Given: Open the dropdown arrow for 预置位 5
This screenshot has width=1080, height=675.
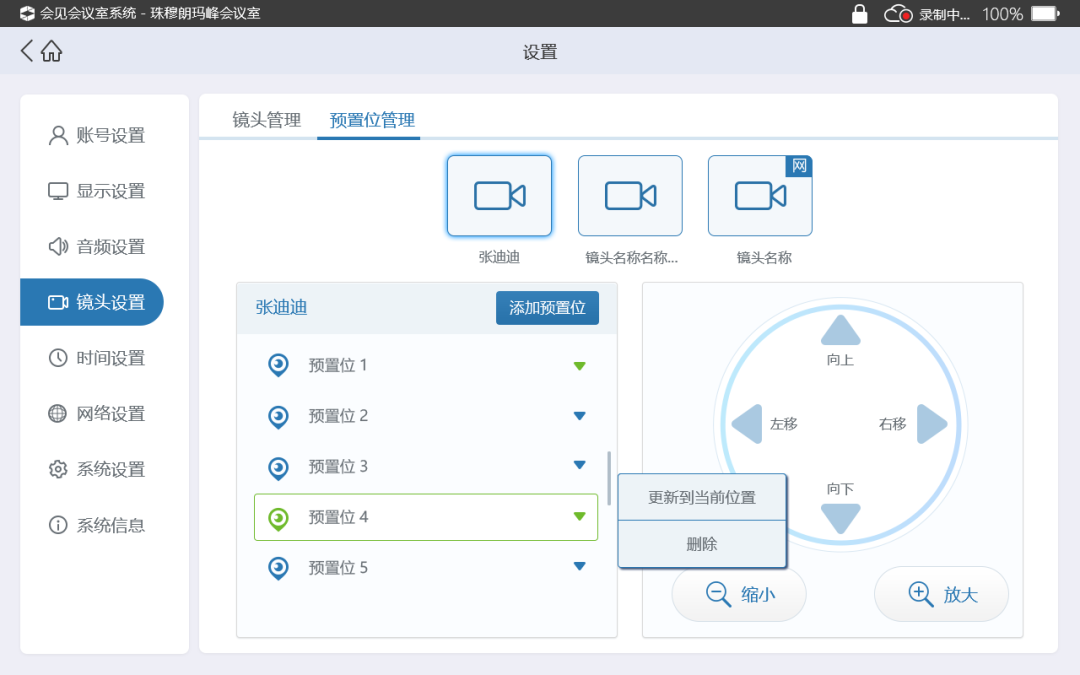Looking at the screenshot, I should [x=579, y=567].
